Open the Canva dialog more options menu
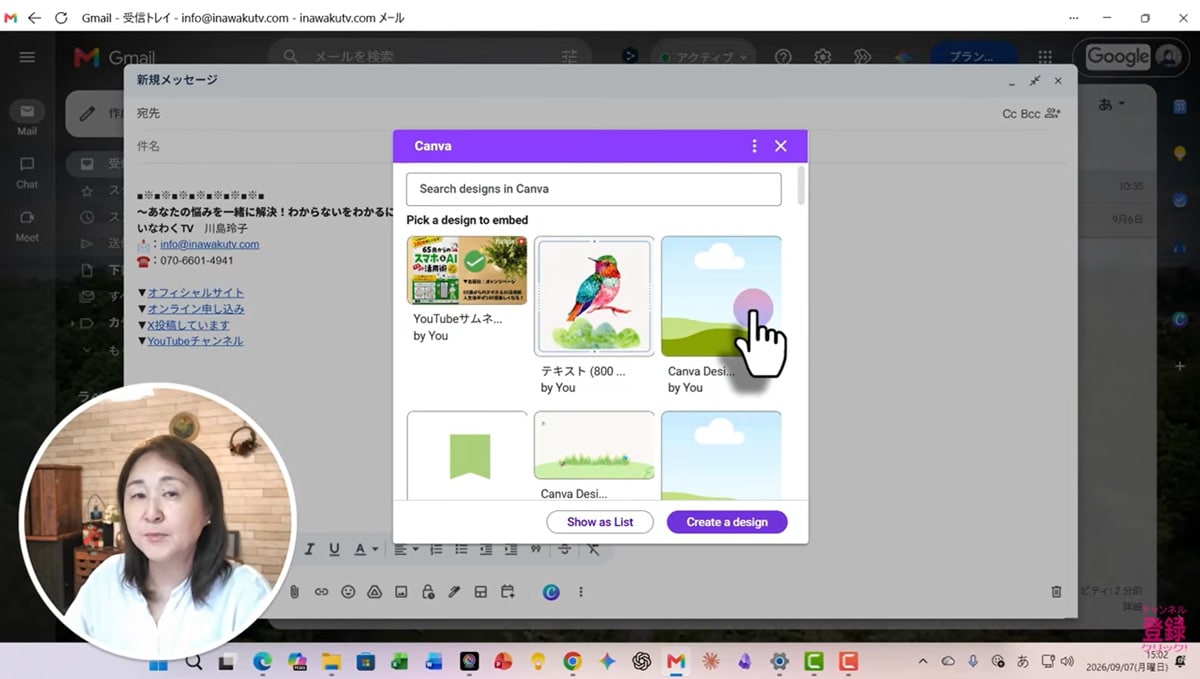 (x=754, y=146)
